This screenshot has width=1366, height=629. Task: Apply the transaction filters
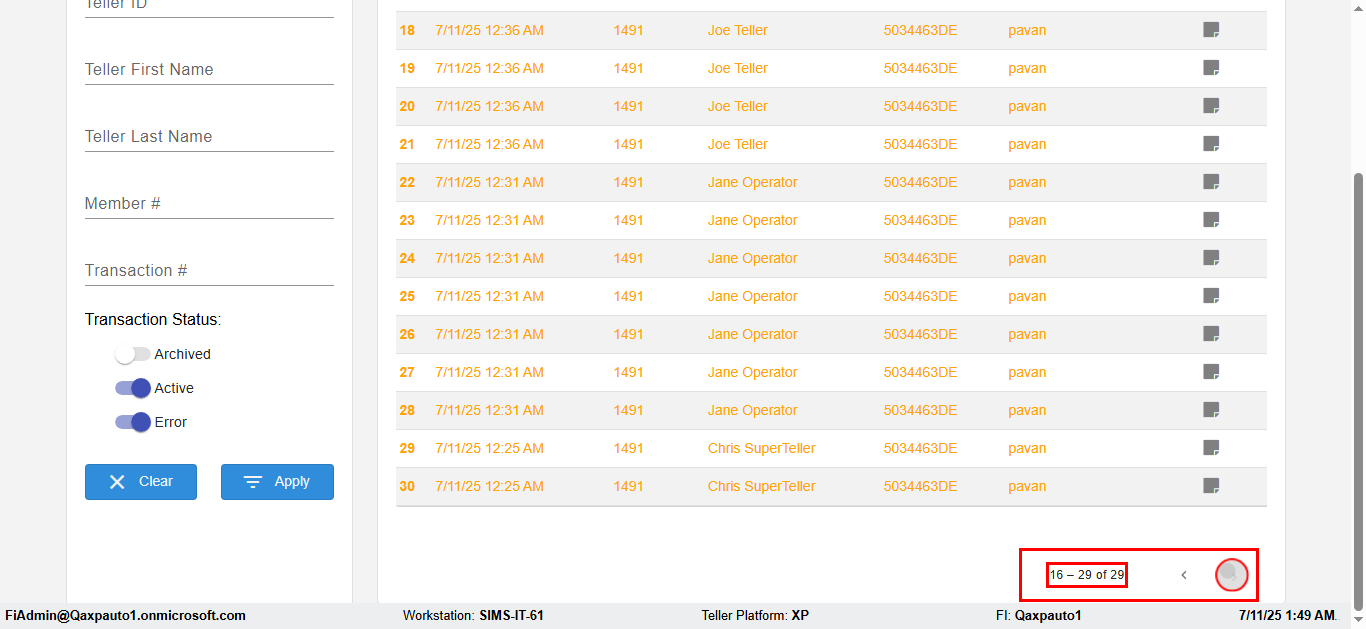[x=277, y=482]
